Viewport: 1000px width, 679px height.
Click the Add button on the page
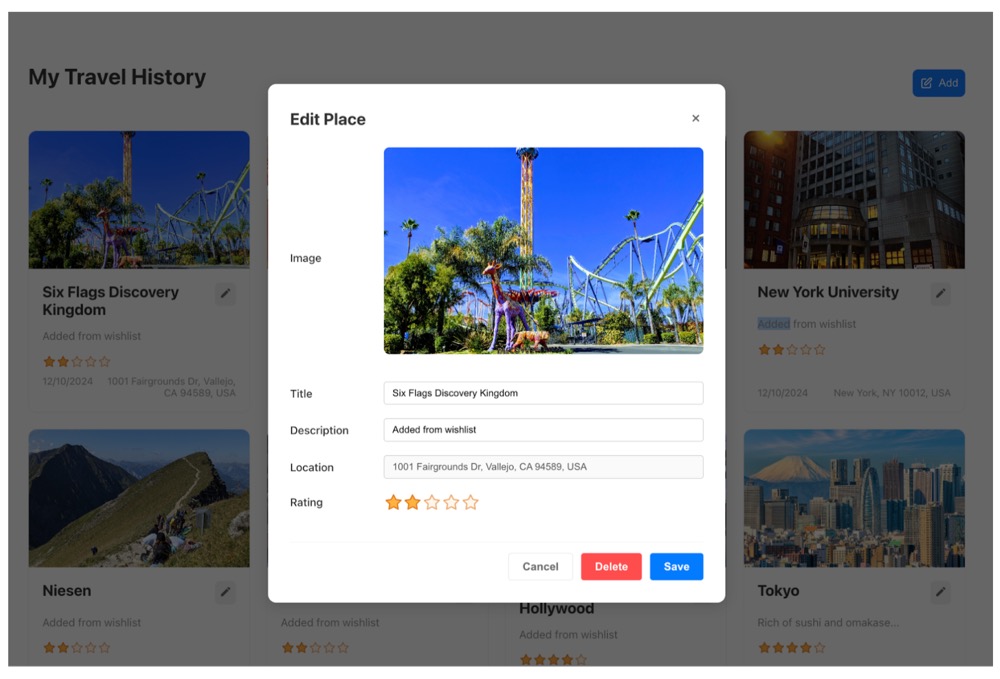(939, 83)
